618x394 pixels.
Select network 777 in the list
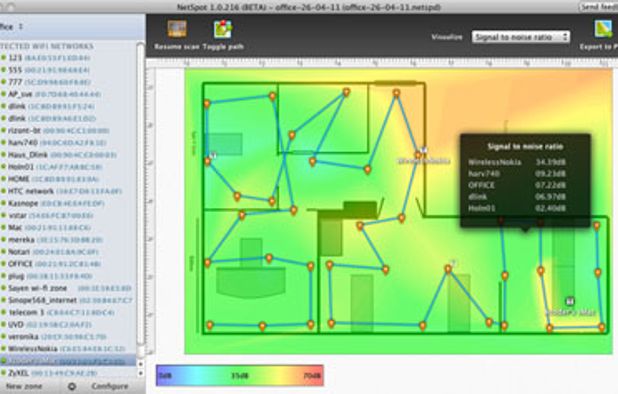tap(69, 82)
